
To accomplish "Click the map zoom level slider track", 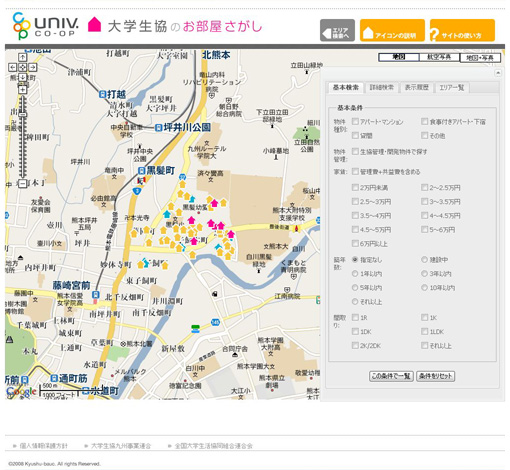I will pyautogui.click(x=22, y=137).
